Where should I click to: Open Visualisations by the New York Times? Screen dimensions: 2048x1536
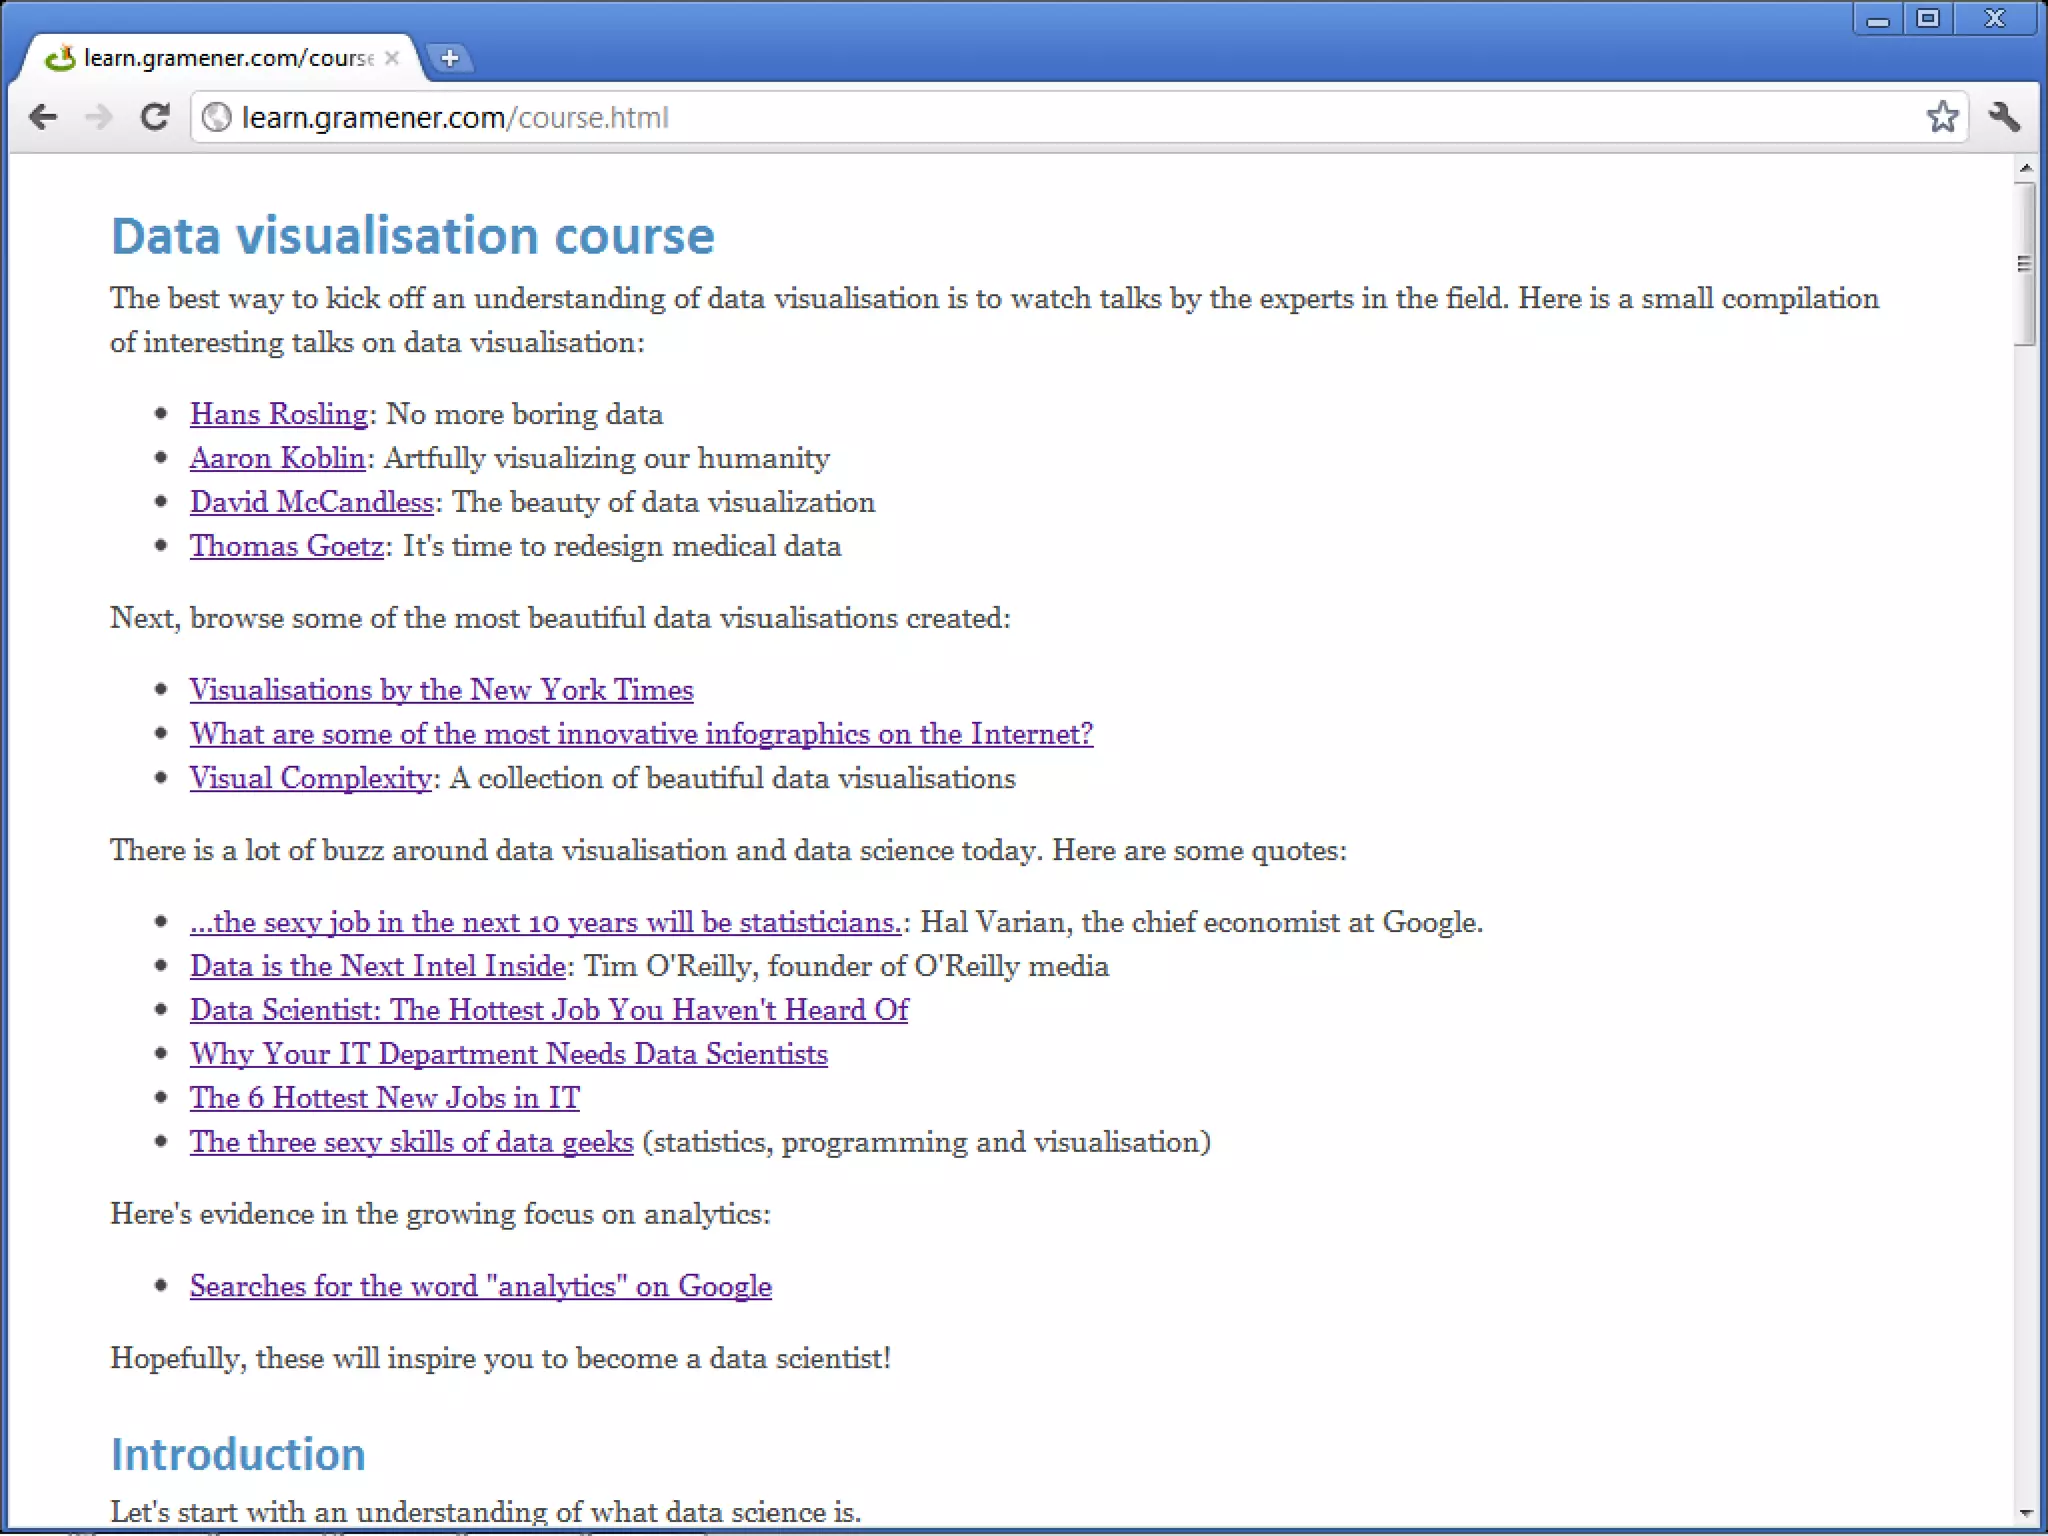click(441, 690)
